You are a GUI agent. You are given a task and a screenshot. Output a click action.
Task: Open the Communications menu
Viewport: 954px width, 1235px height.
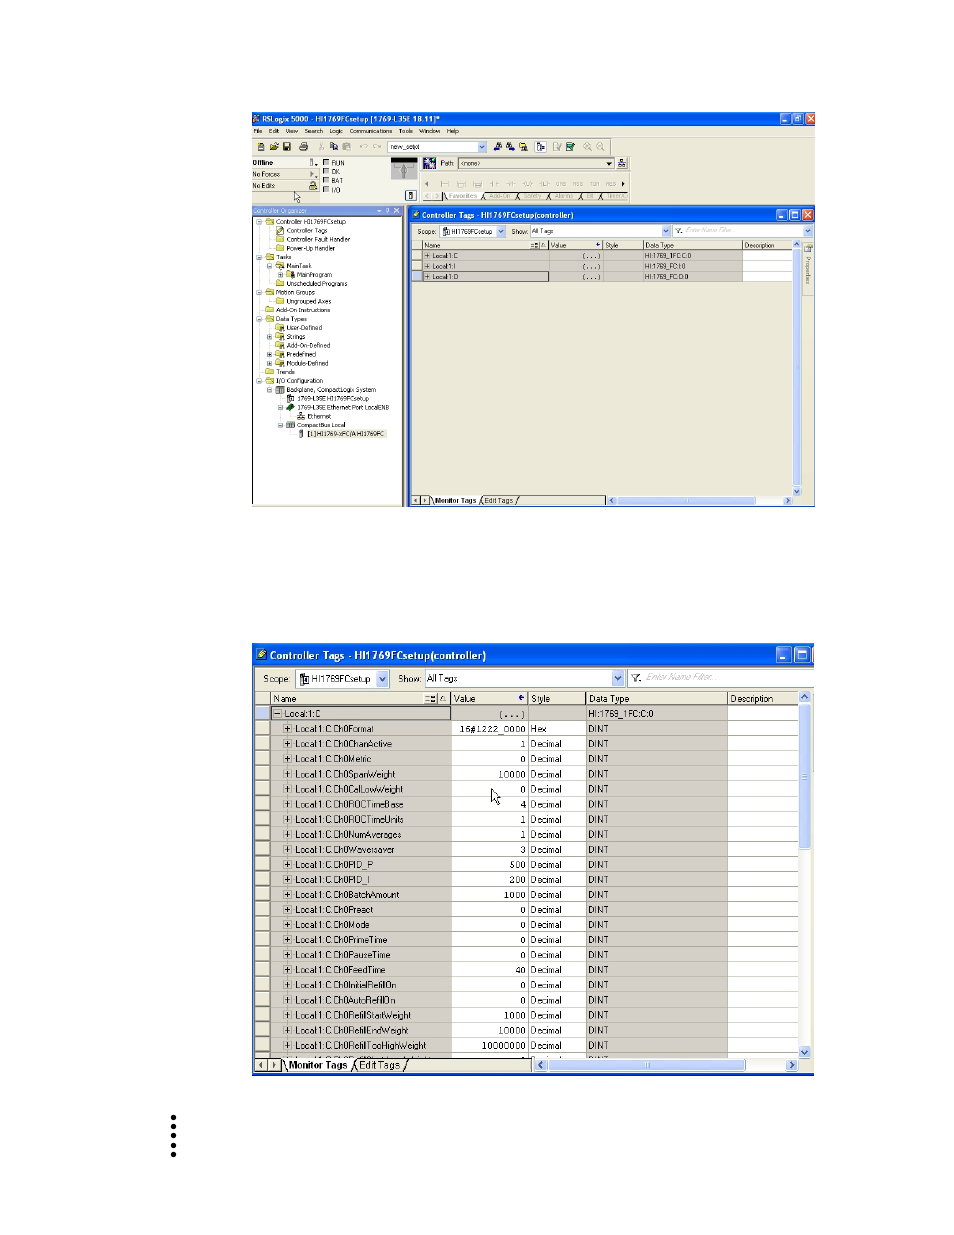coord(371,131)
